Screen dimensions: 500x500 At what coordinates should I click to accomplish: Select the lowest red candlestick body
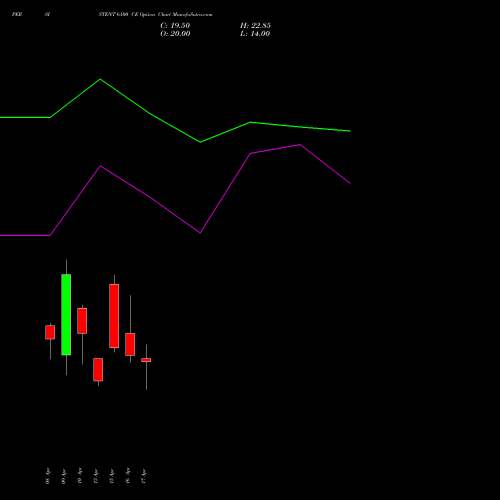(x=98, y=370)
